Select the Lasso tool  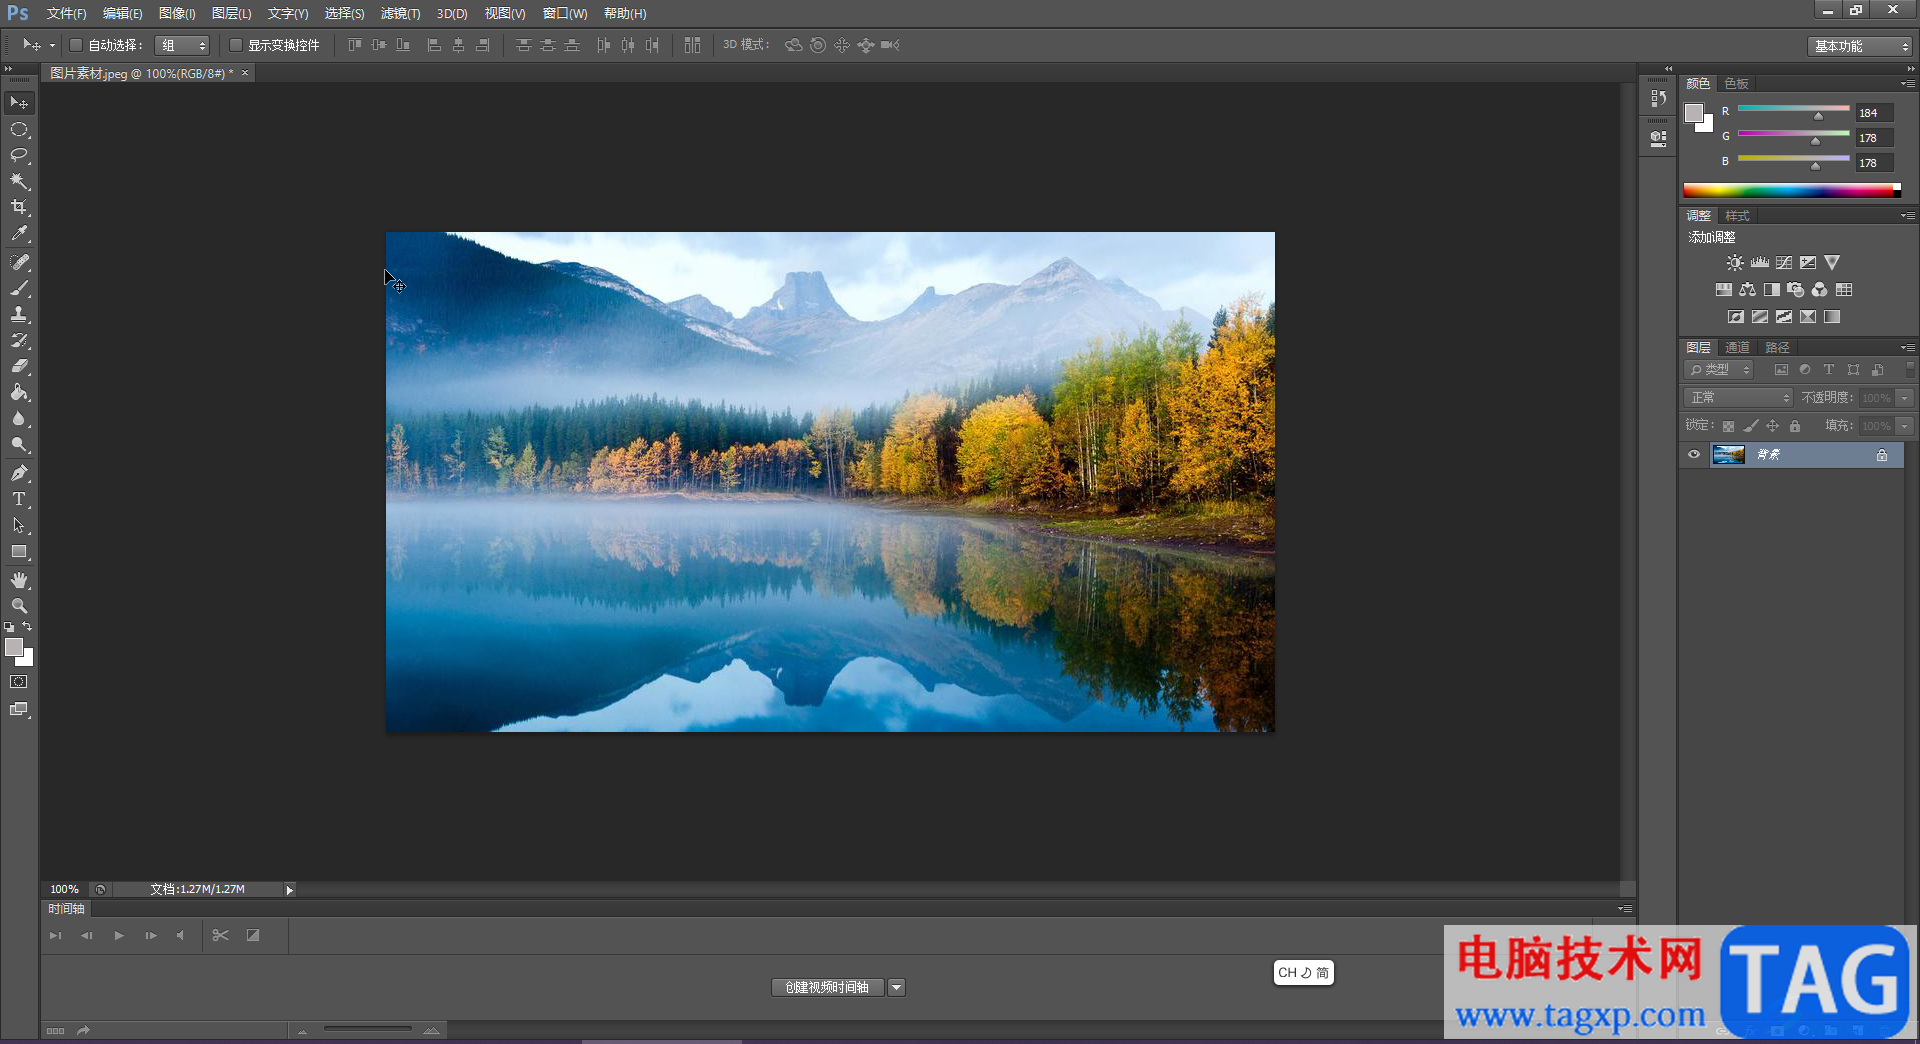pos(19,155)
